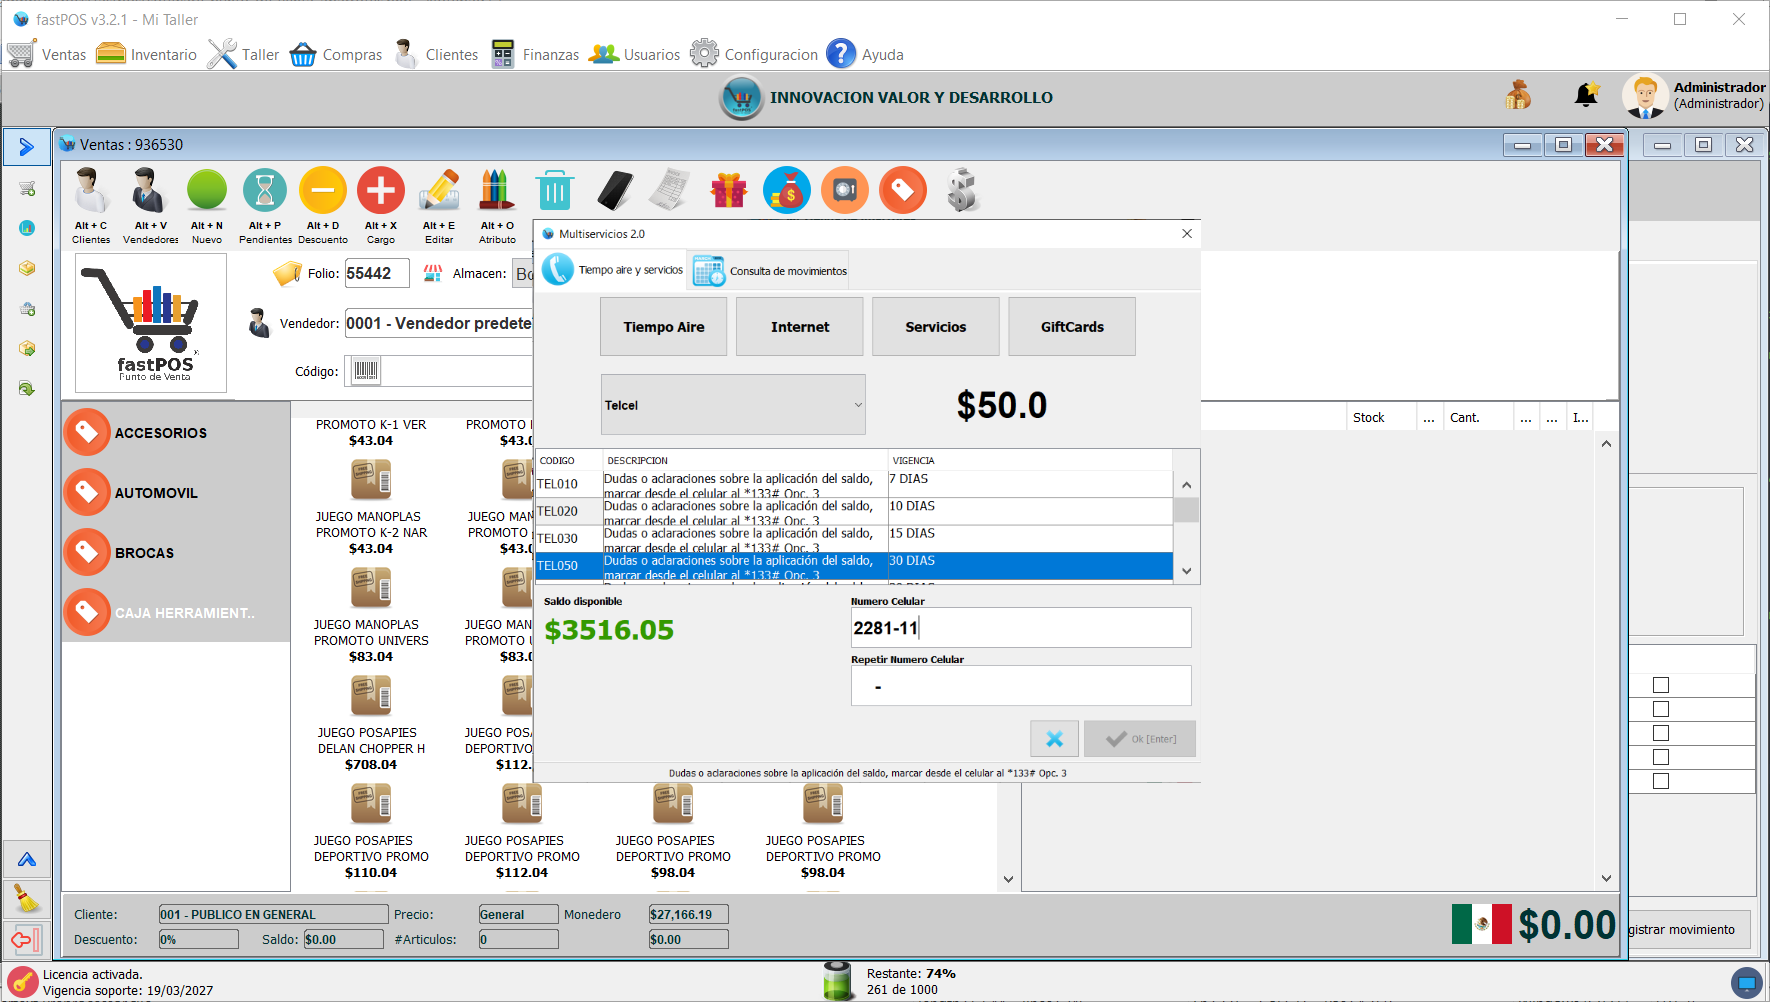Screen dimensions: 1770x1002
Task: Add Cargo using the red plus icon
Action: (381, 191)
